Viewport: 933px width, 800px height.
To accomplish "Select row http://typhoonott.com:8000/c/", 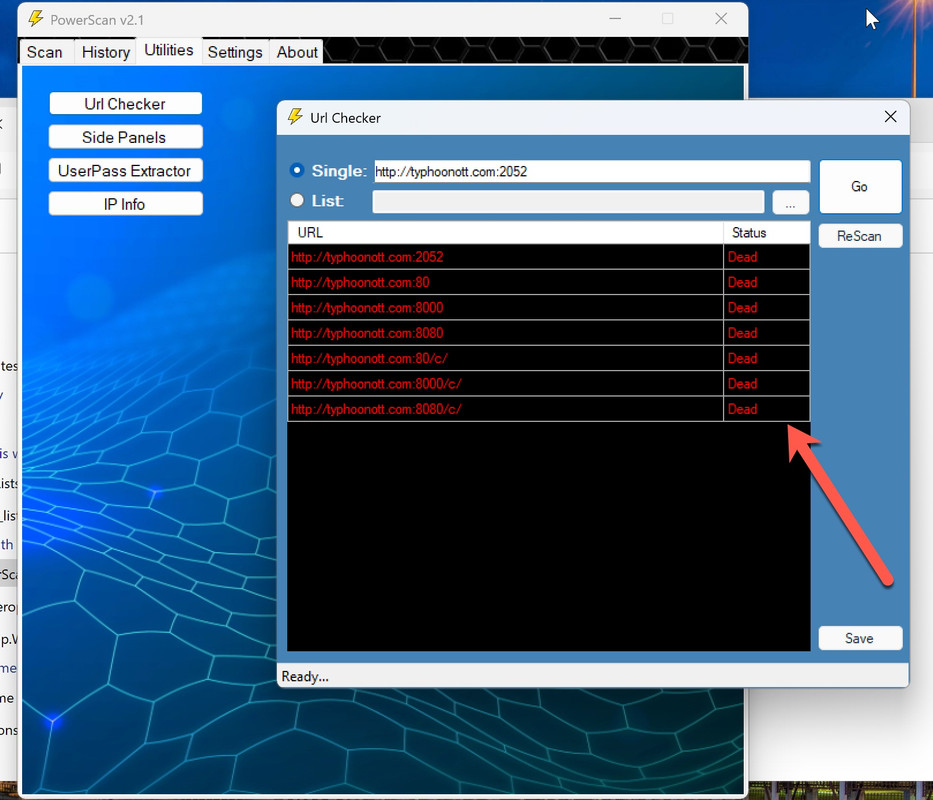I will pos(549,383).
